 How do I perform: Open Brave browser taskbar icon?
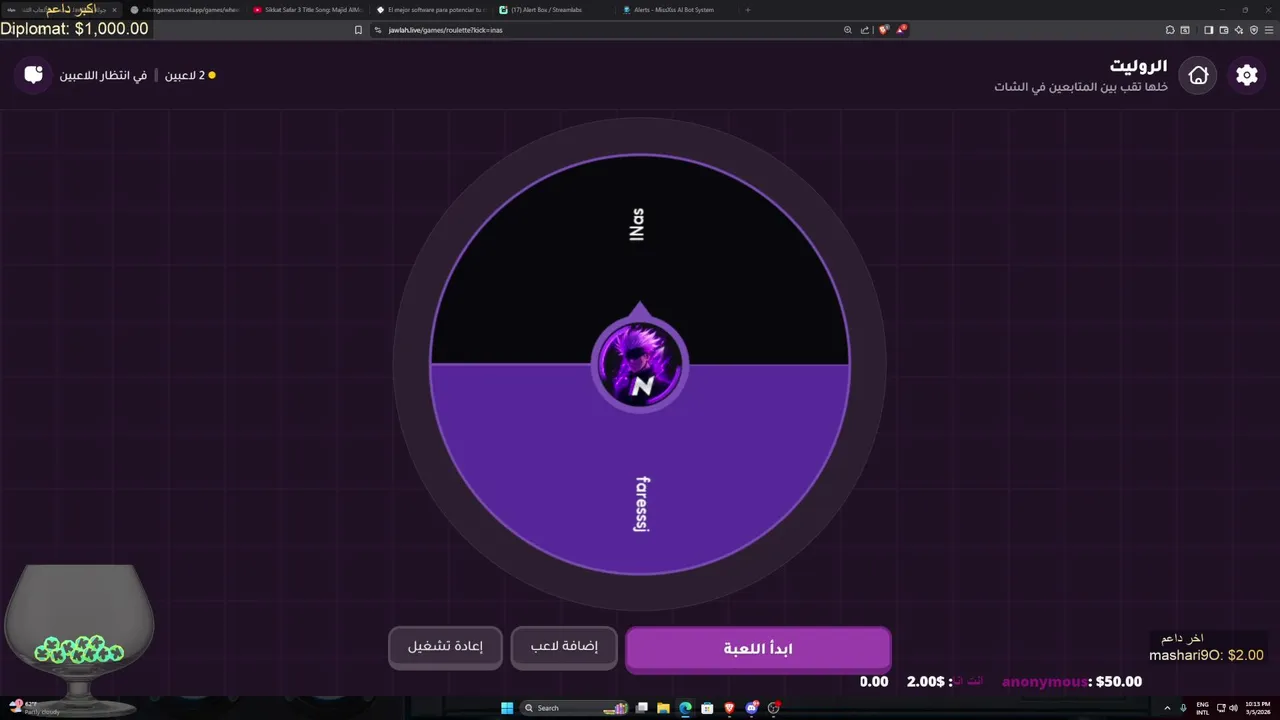pos(730,708)
